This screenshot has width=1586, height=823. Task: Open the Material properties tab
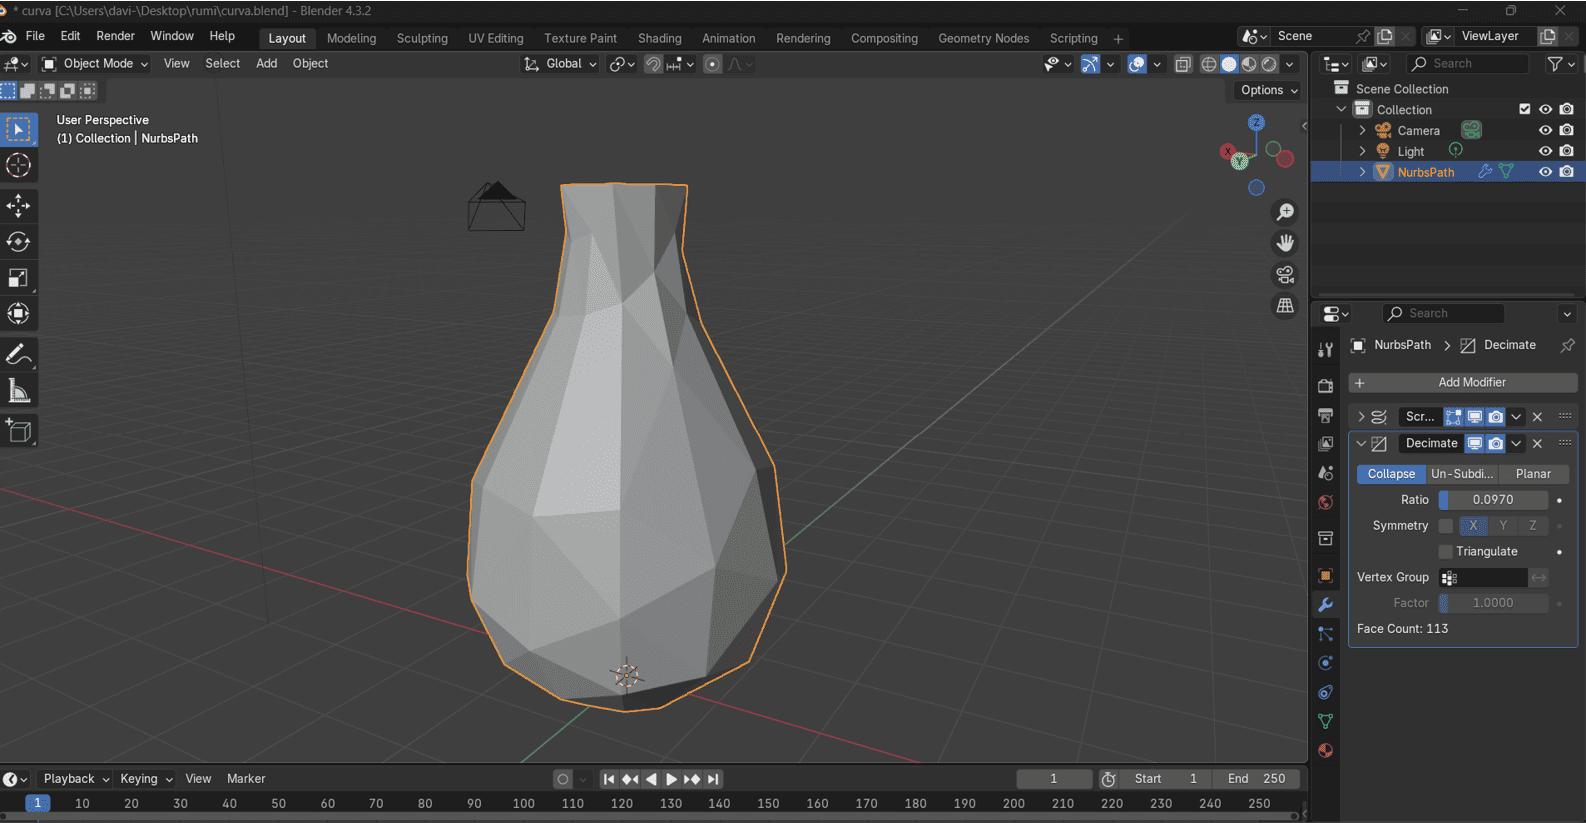(x=1326, y=750)
